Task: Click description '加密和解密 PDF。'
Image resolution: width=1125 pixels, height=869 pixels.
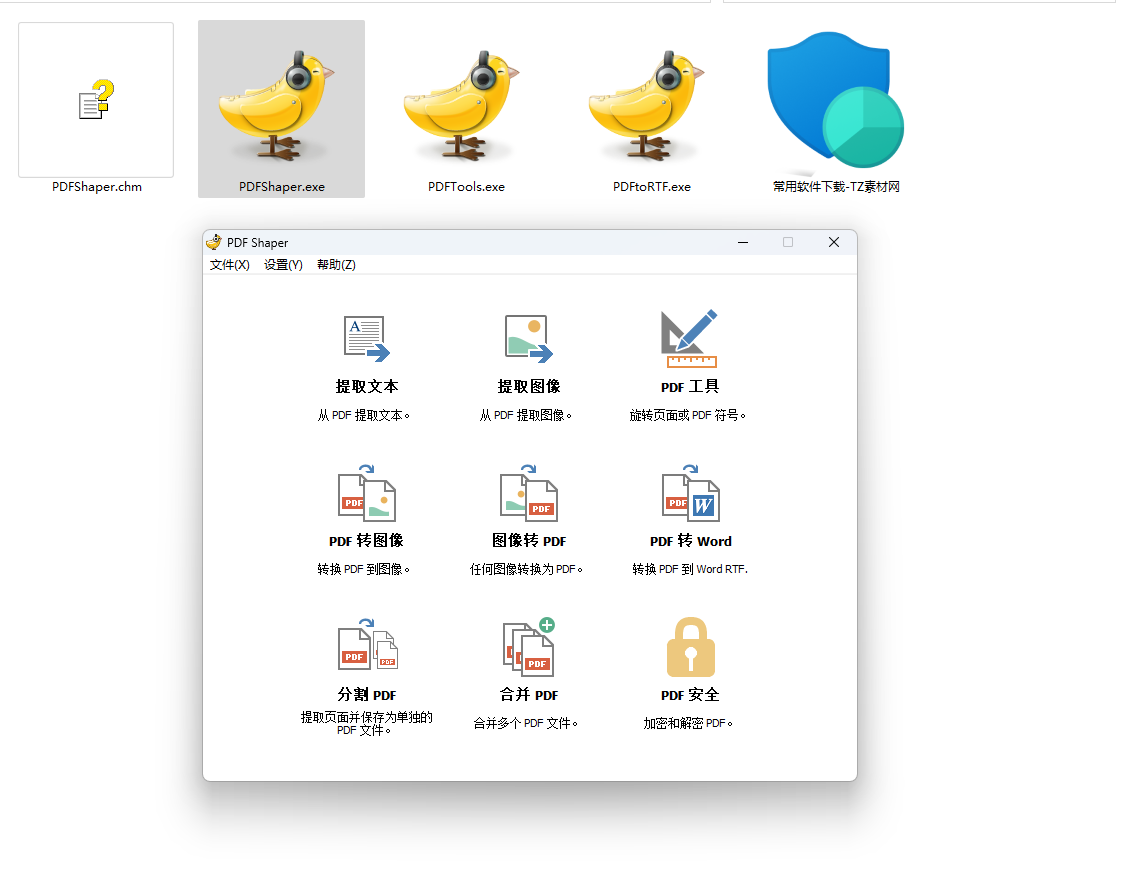Action: 688,723
